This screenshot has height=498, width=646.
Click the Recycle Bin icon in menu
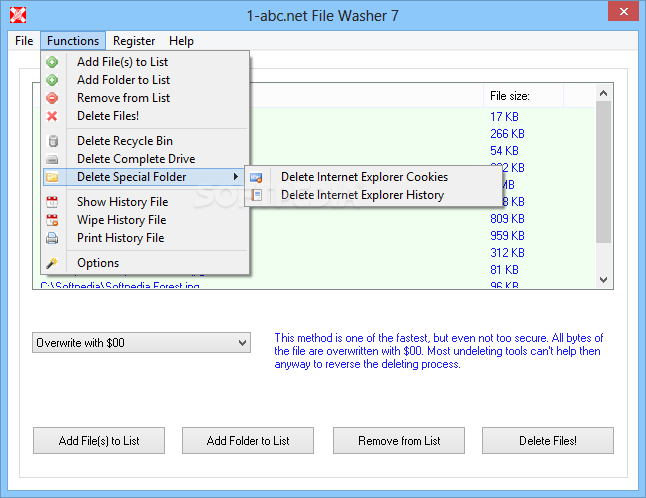(53, 141)
